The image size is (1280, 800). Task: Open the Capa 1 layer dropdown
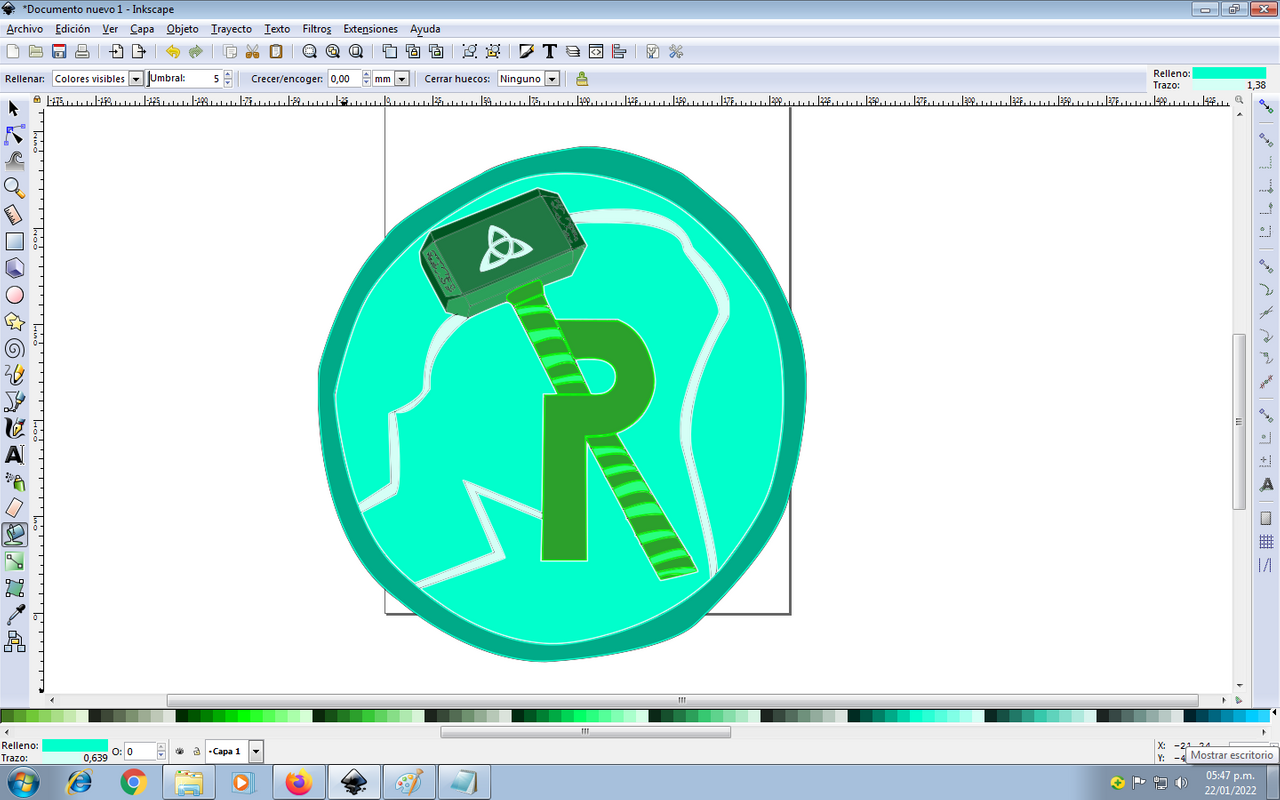point(256,751)
